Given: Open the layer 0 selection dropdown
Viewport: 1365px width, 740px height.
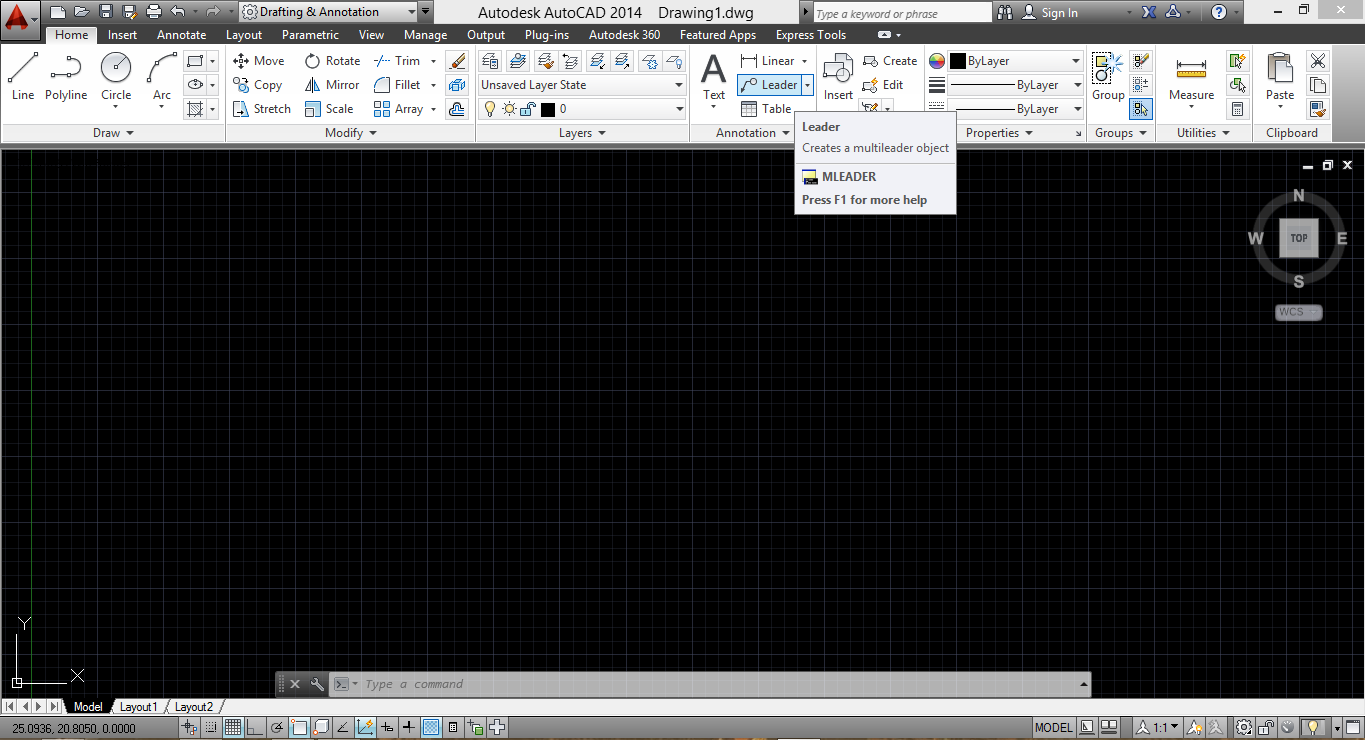Looking at the screenshot, I should [678, 108].
